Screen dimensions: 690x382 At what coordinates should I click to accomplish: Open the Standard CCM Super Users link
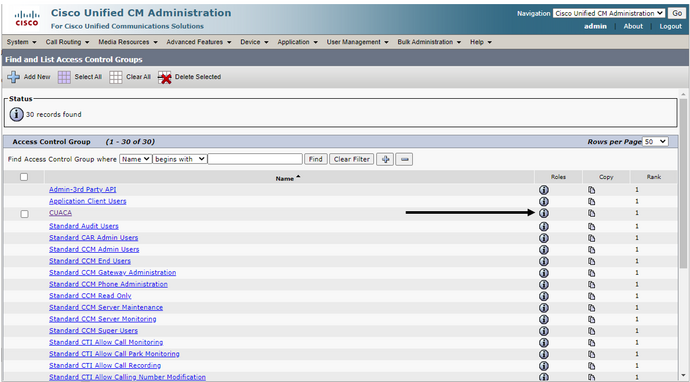pyautogui.click(x=93, y=331)
